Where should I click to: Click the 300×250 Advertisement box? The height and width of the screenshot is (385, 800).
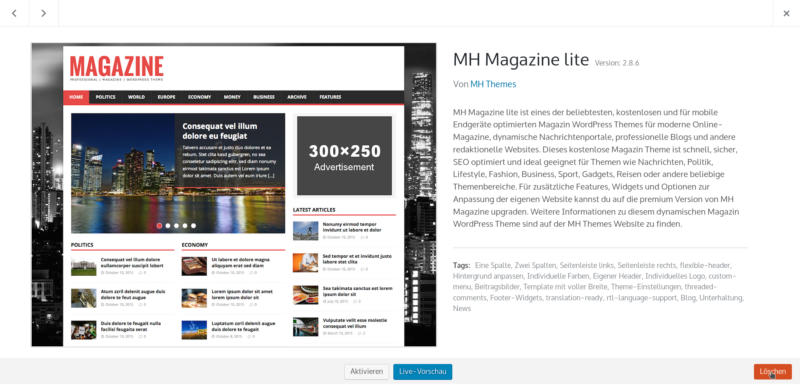pos(344,156)
